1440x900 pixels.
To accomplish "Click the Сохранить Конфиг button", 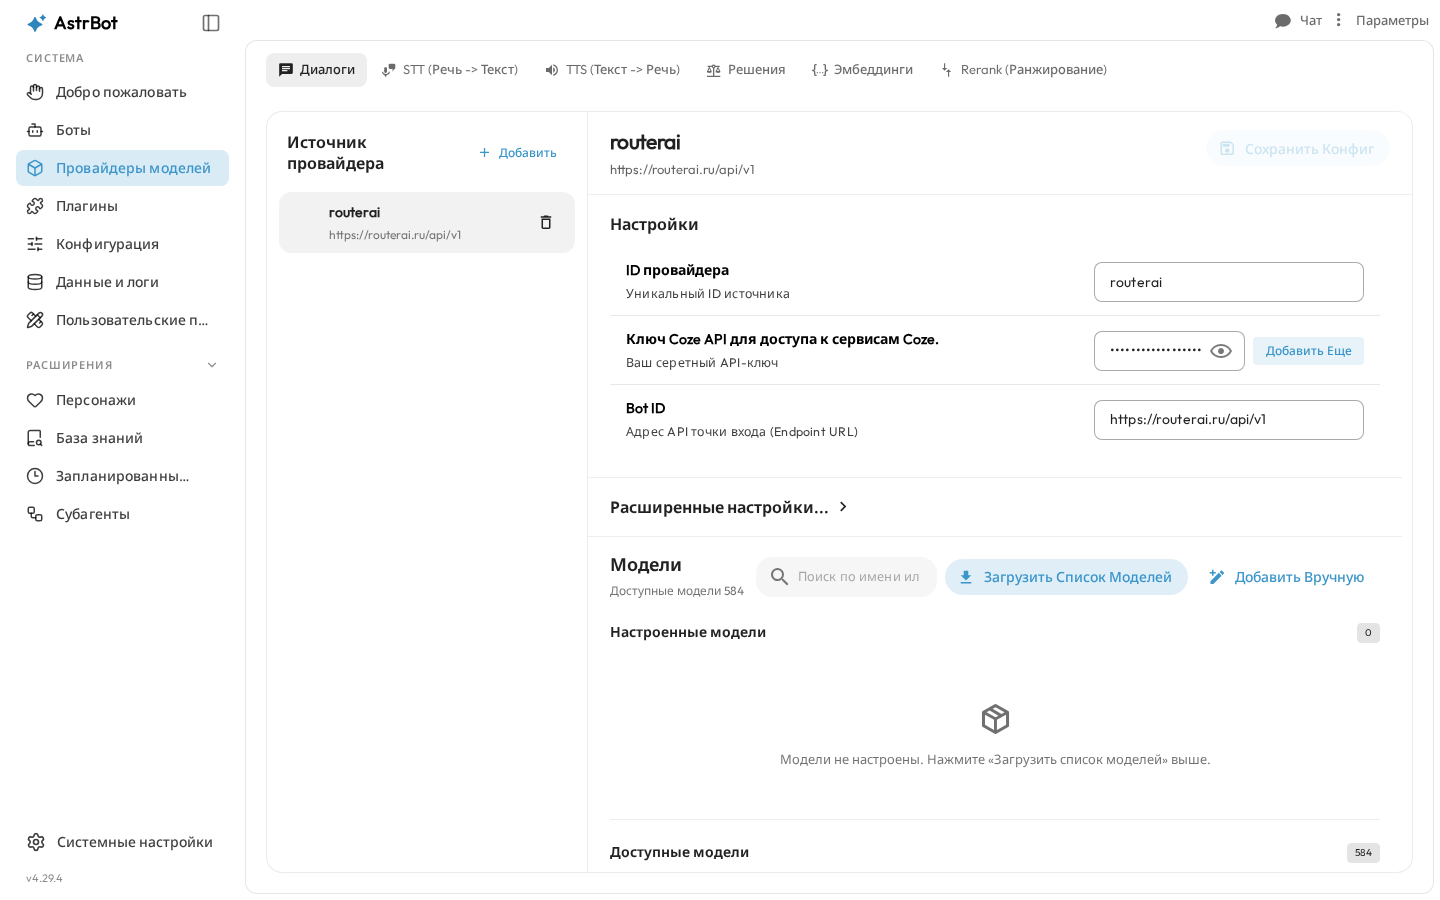I will pyautogui.click(x=1297, y=149).
